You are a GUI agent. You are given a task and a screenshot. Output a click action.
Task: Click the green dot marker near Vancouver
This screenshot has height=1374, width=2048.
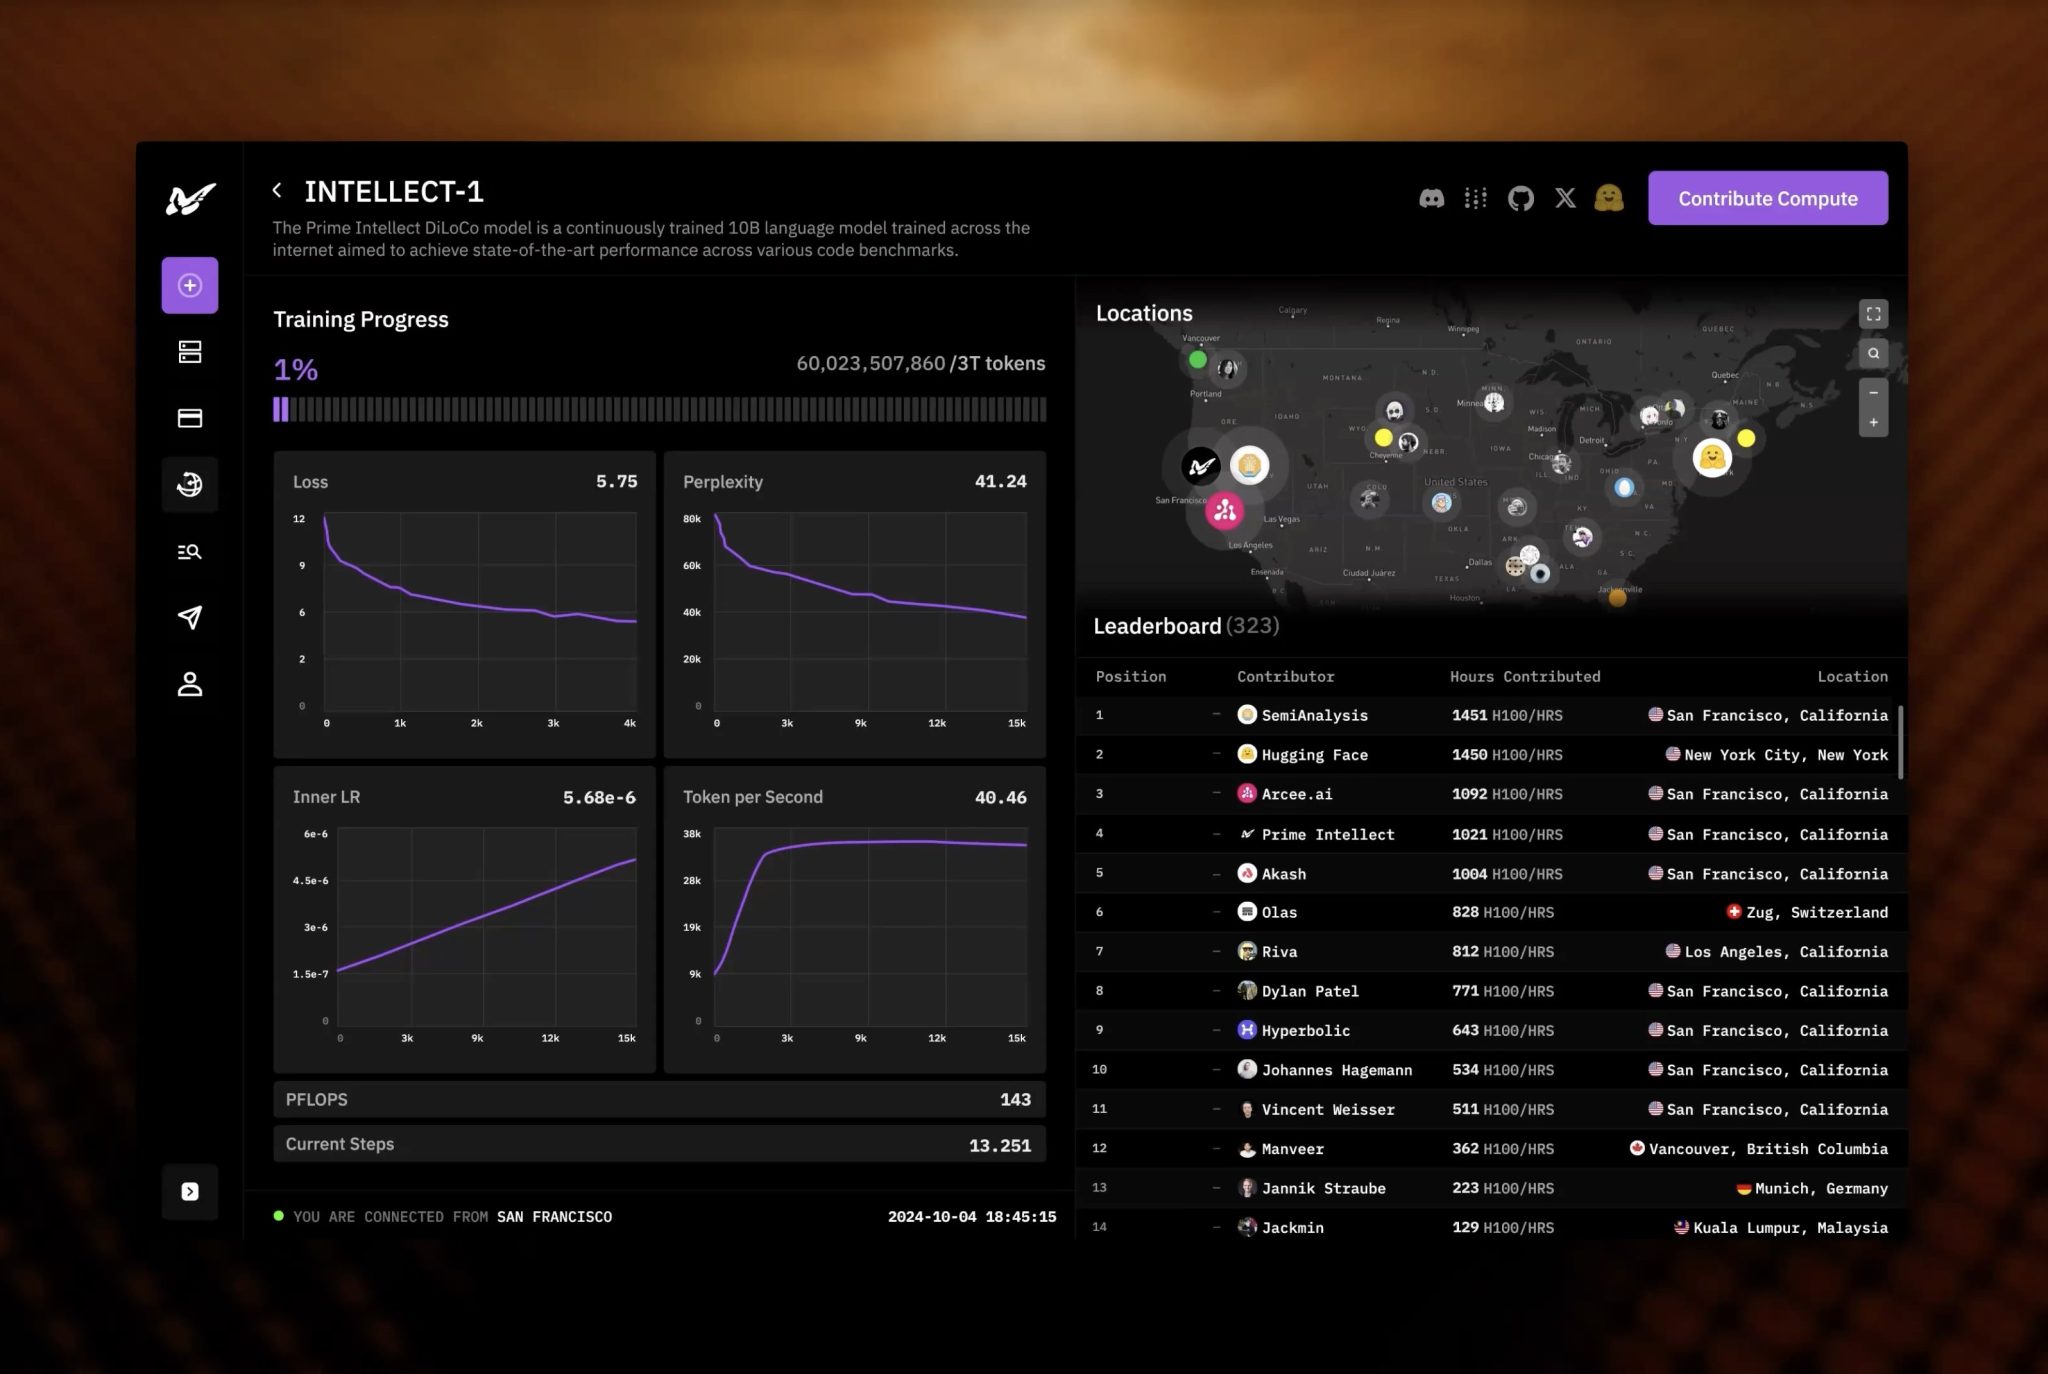pyautogui.click(x=1197, y=359)
